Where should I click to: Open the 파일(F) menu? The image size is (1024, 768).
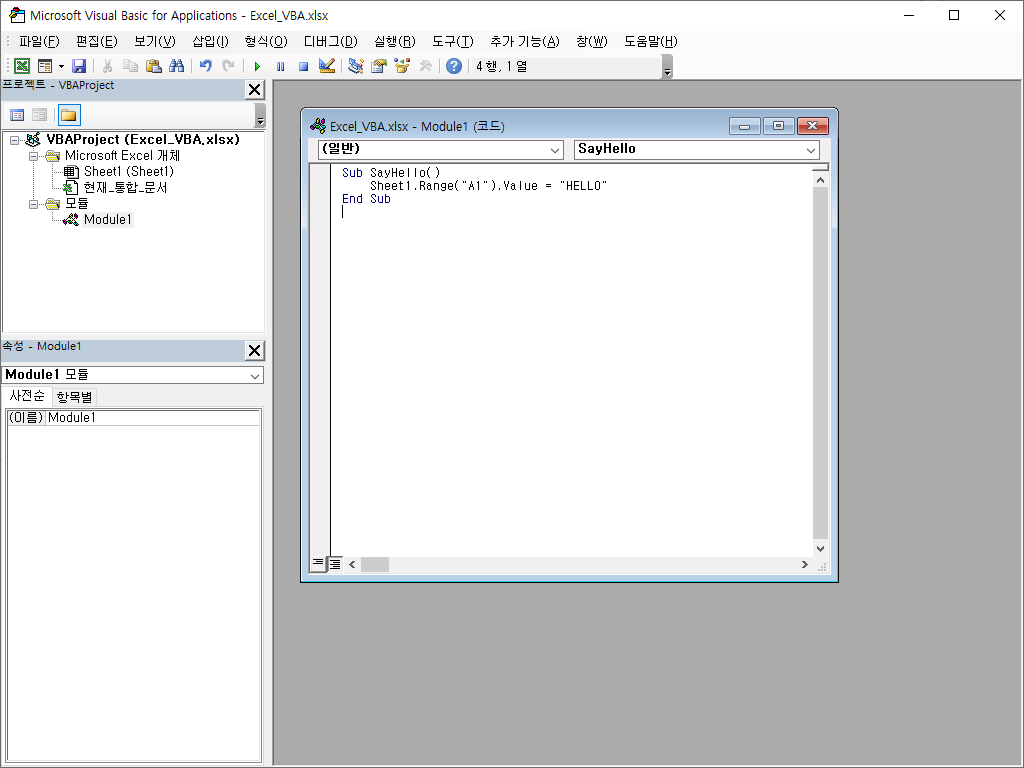coord(39,42)
